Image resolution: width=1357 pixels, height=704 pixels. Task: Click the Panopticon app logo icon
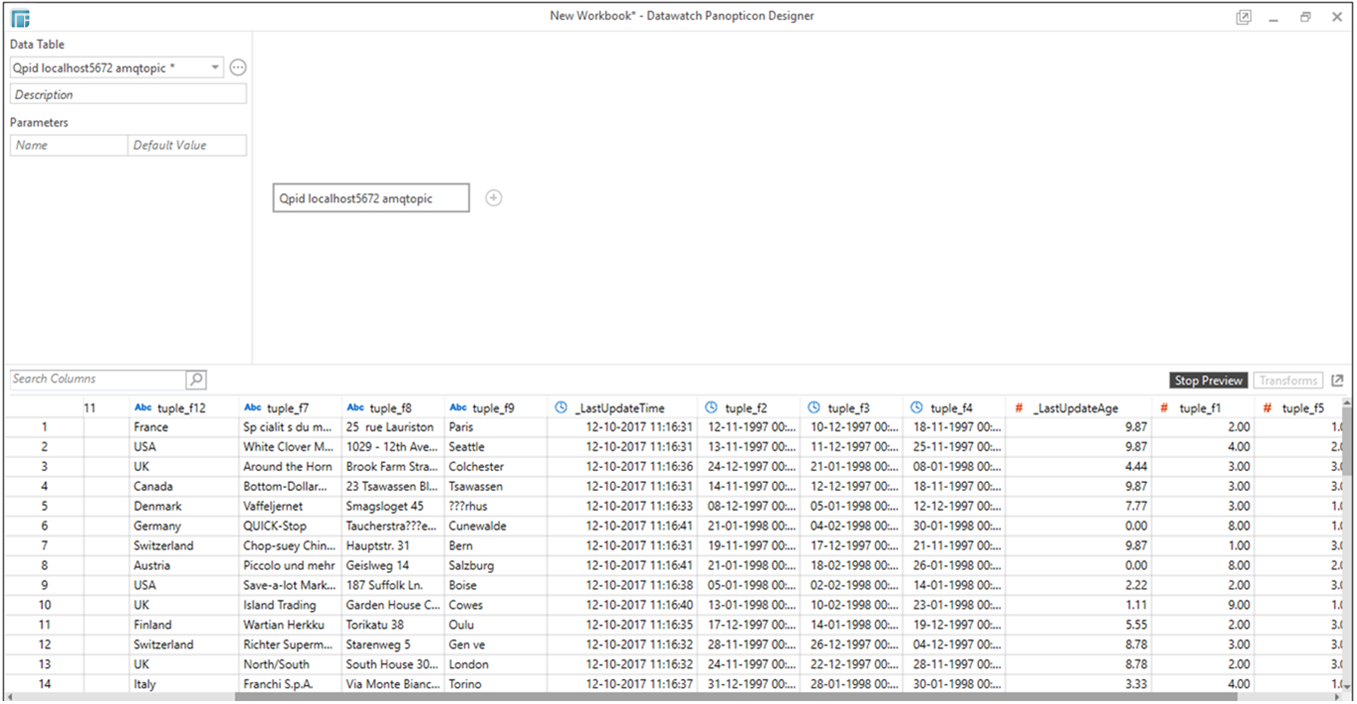point(20,18)
